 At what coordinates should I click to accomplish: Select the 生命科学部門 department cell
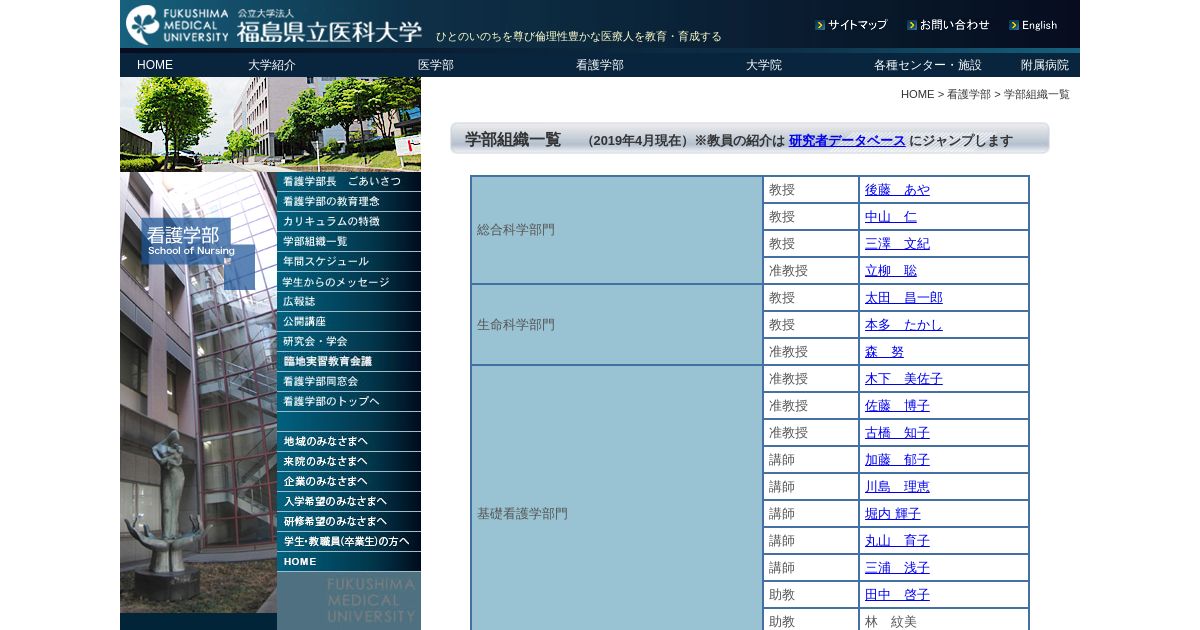click(617, 325)
